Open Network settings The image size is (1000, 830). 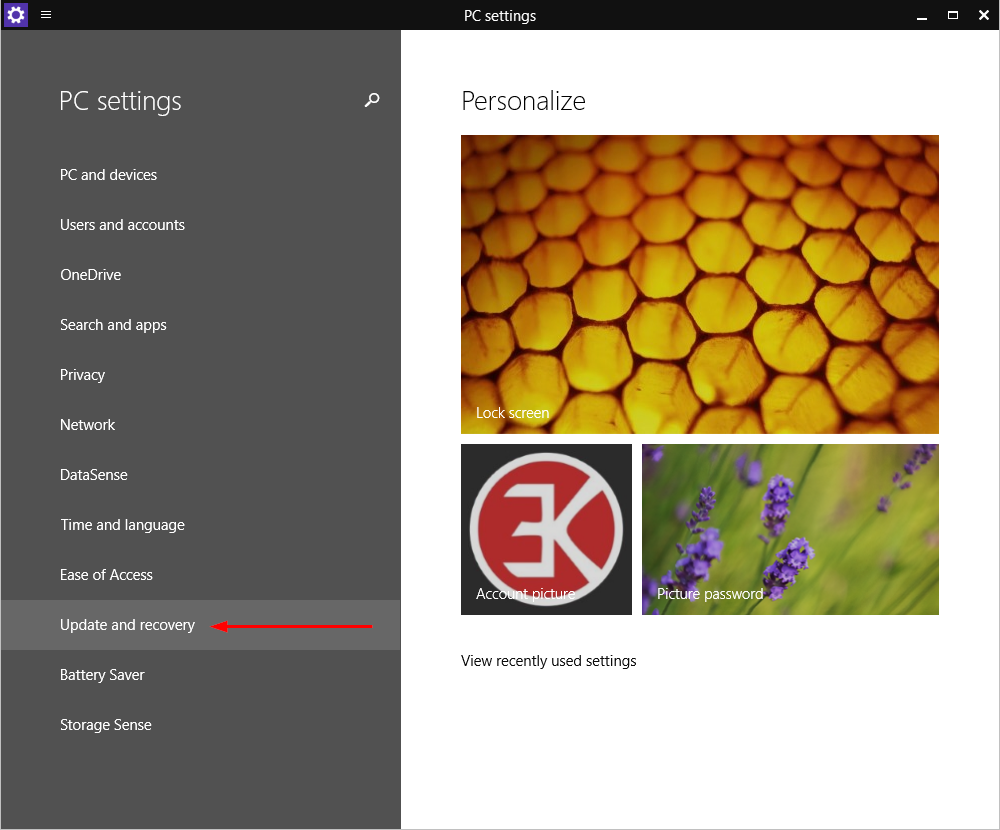(200, 425)
